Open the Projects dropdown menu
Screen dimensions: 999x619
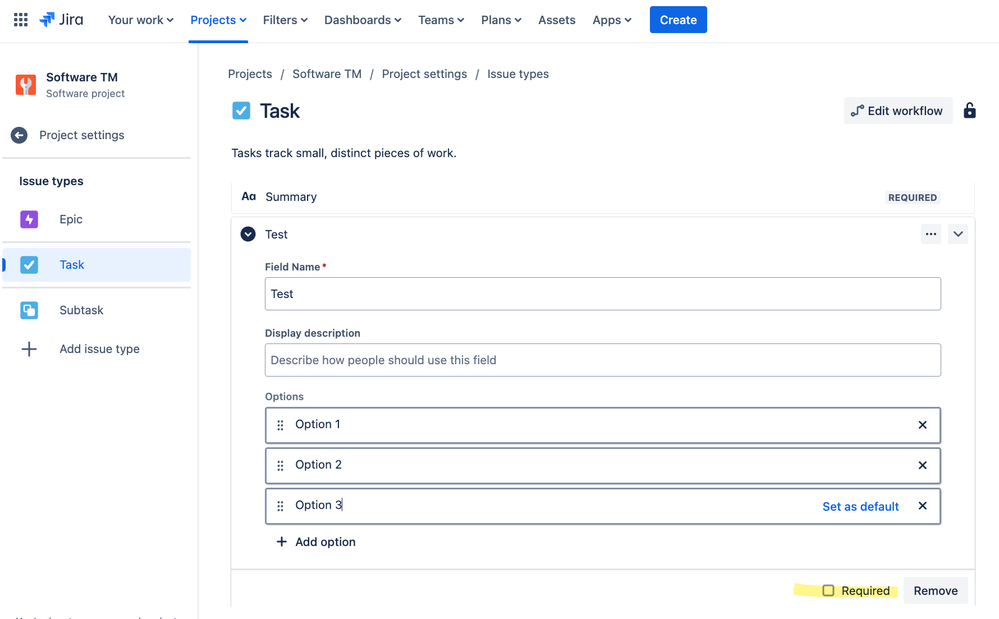(219, 20)
